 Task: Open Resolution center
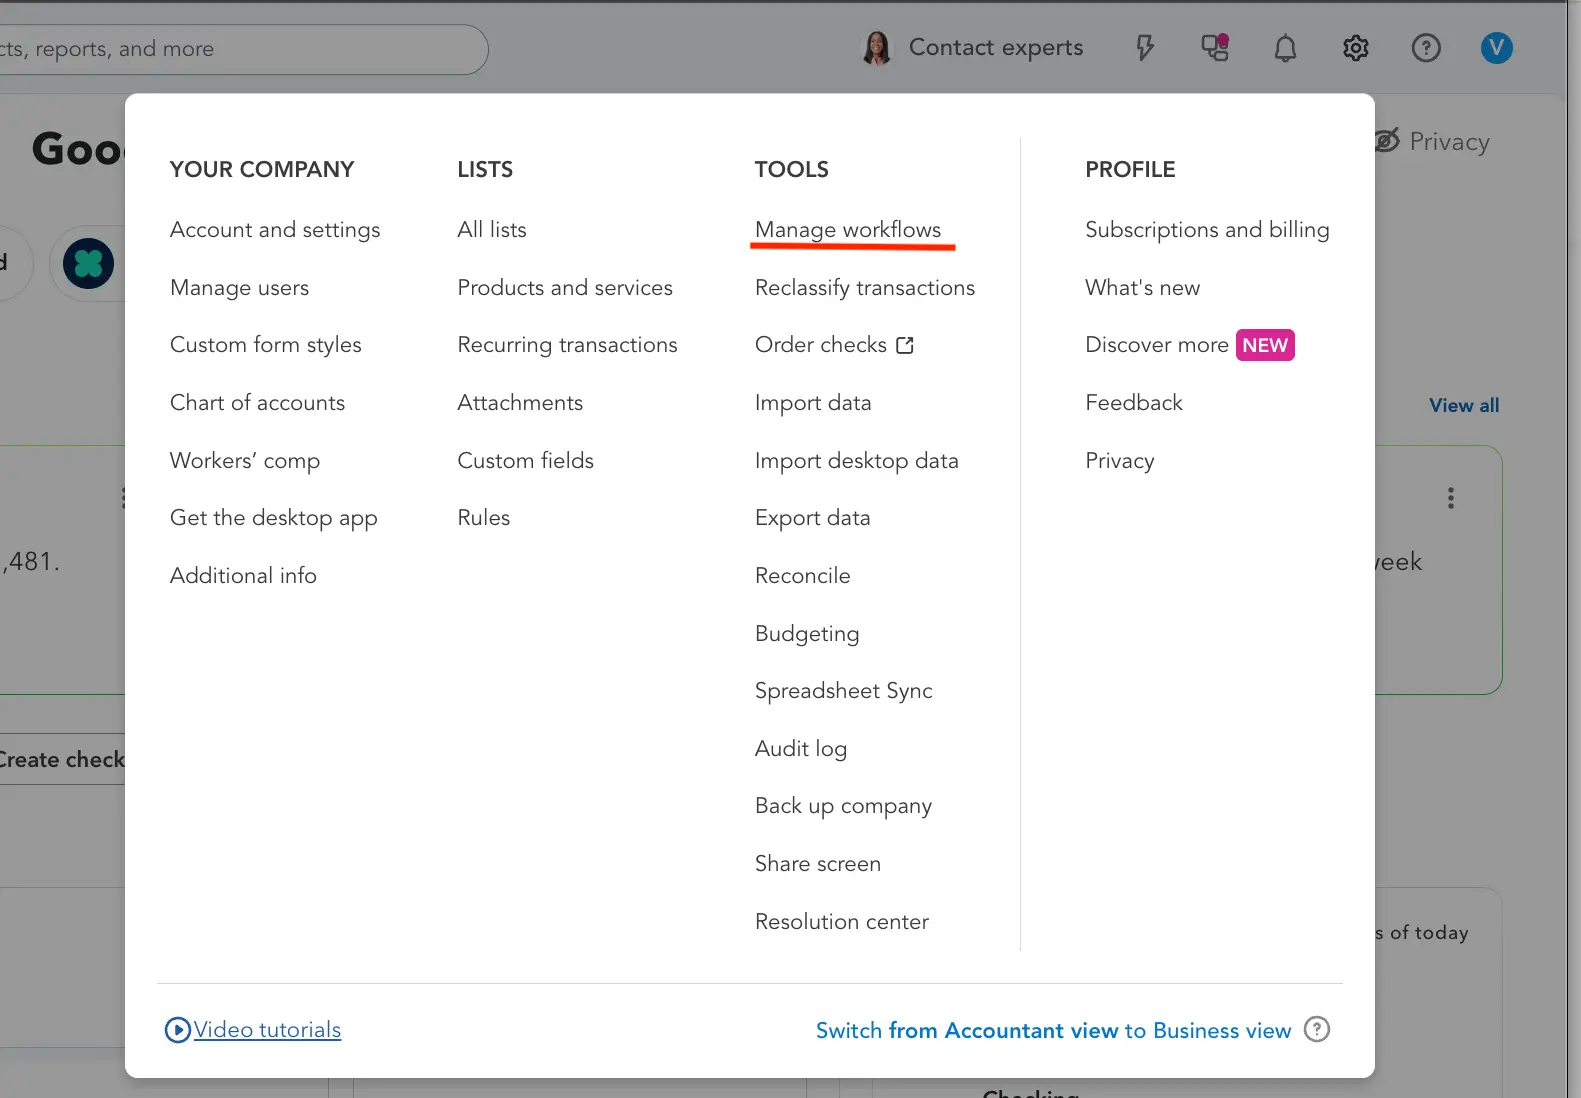842,922
